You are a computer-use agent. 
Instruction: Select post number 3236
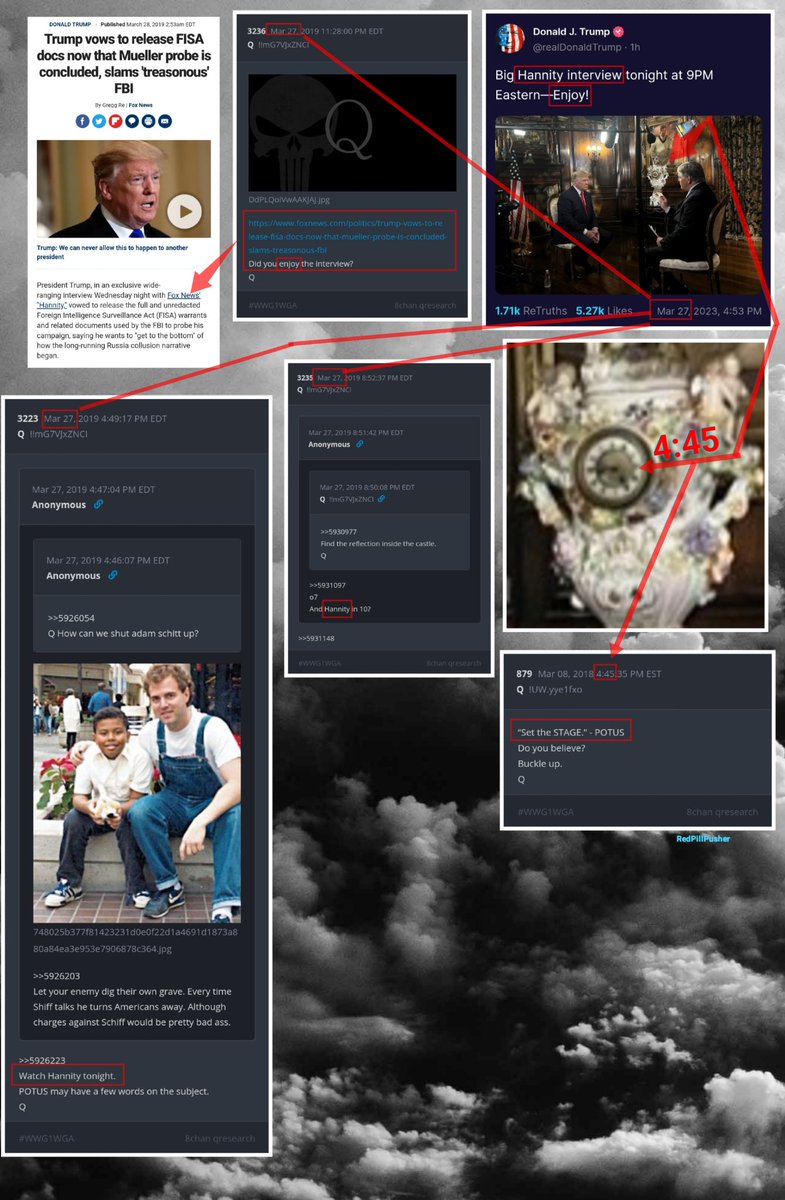pyautogui.click(x=257, y=31)
